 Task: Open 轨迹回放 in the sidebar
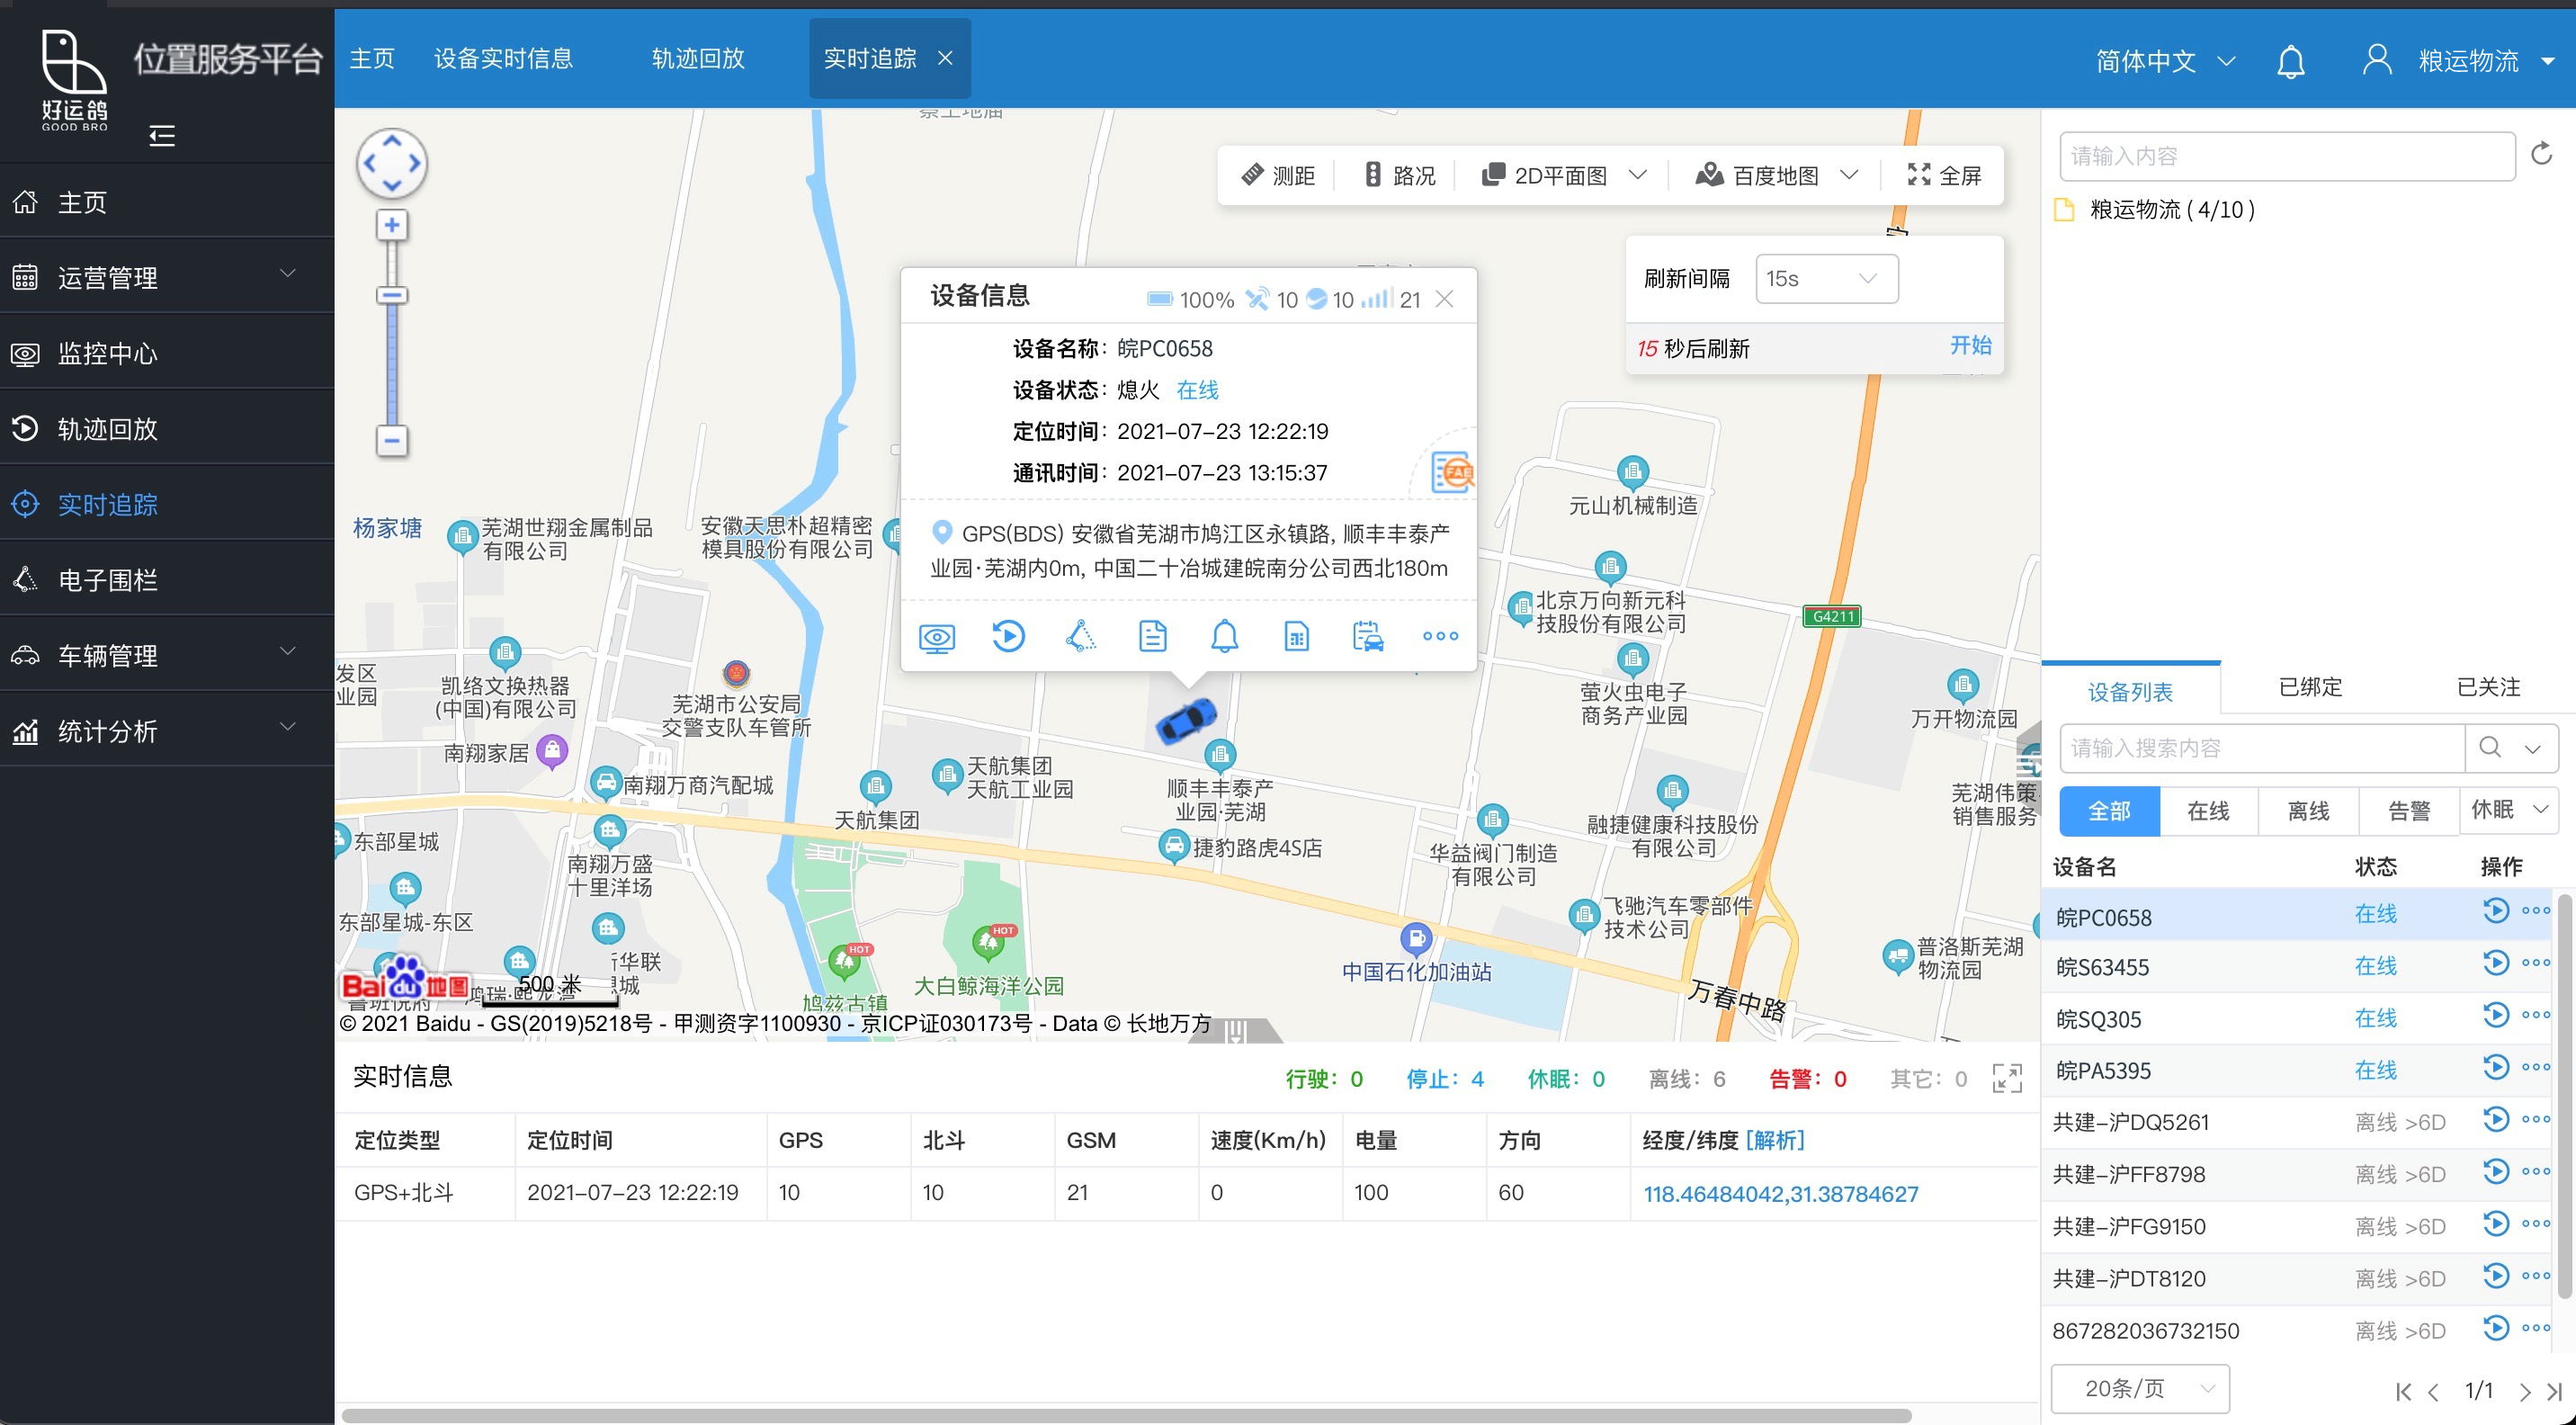click(x=167, y=429)
